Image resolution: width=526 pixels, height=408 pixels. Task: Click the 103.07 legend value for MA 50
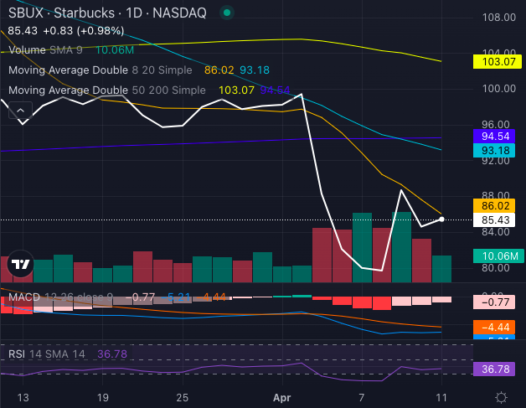236,90
